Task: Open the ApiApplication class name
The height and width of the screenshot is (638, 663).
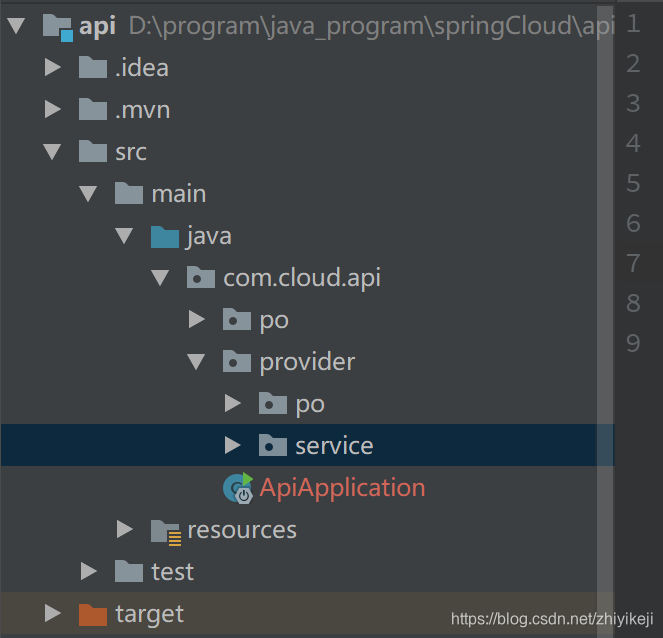Action: click(342, 489)
